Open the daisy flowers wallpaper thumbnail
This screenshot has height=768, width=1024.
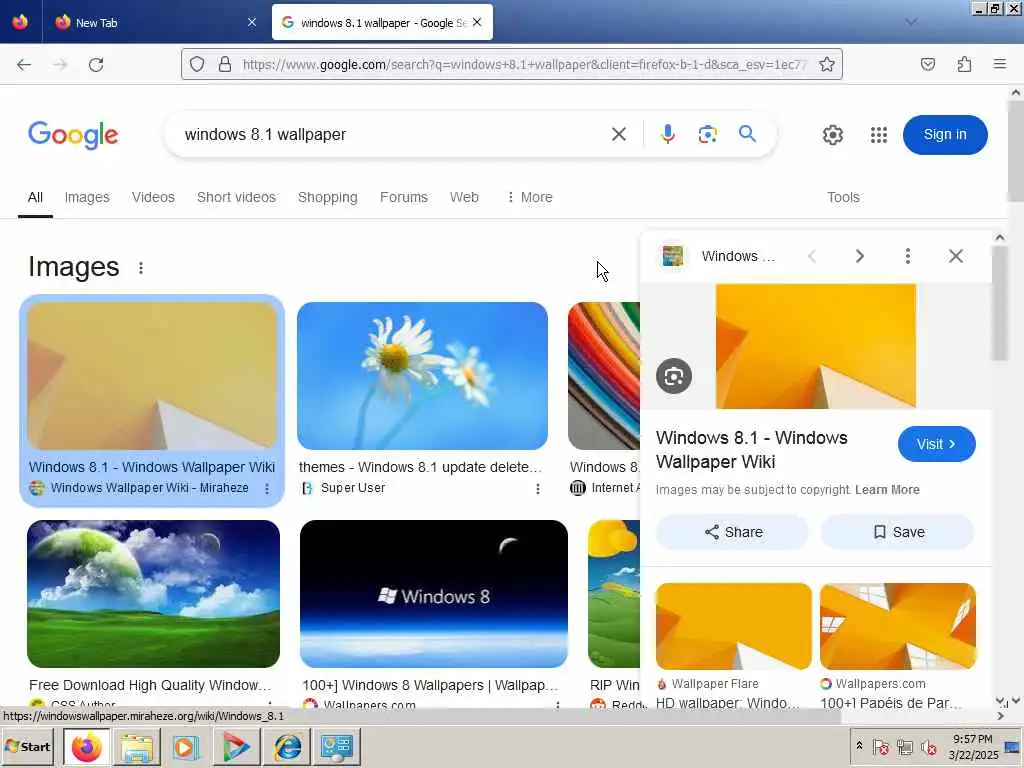click(423, 376)
